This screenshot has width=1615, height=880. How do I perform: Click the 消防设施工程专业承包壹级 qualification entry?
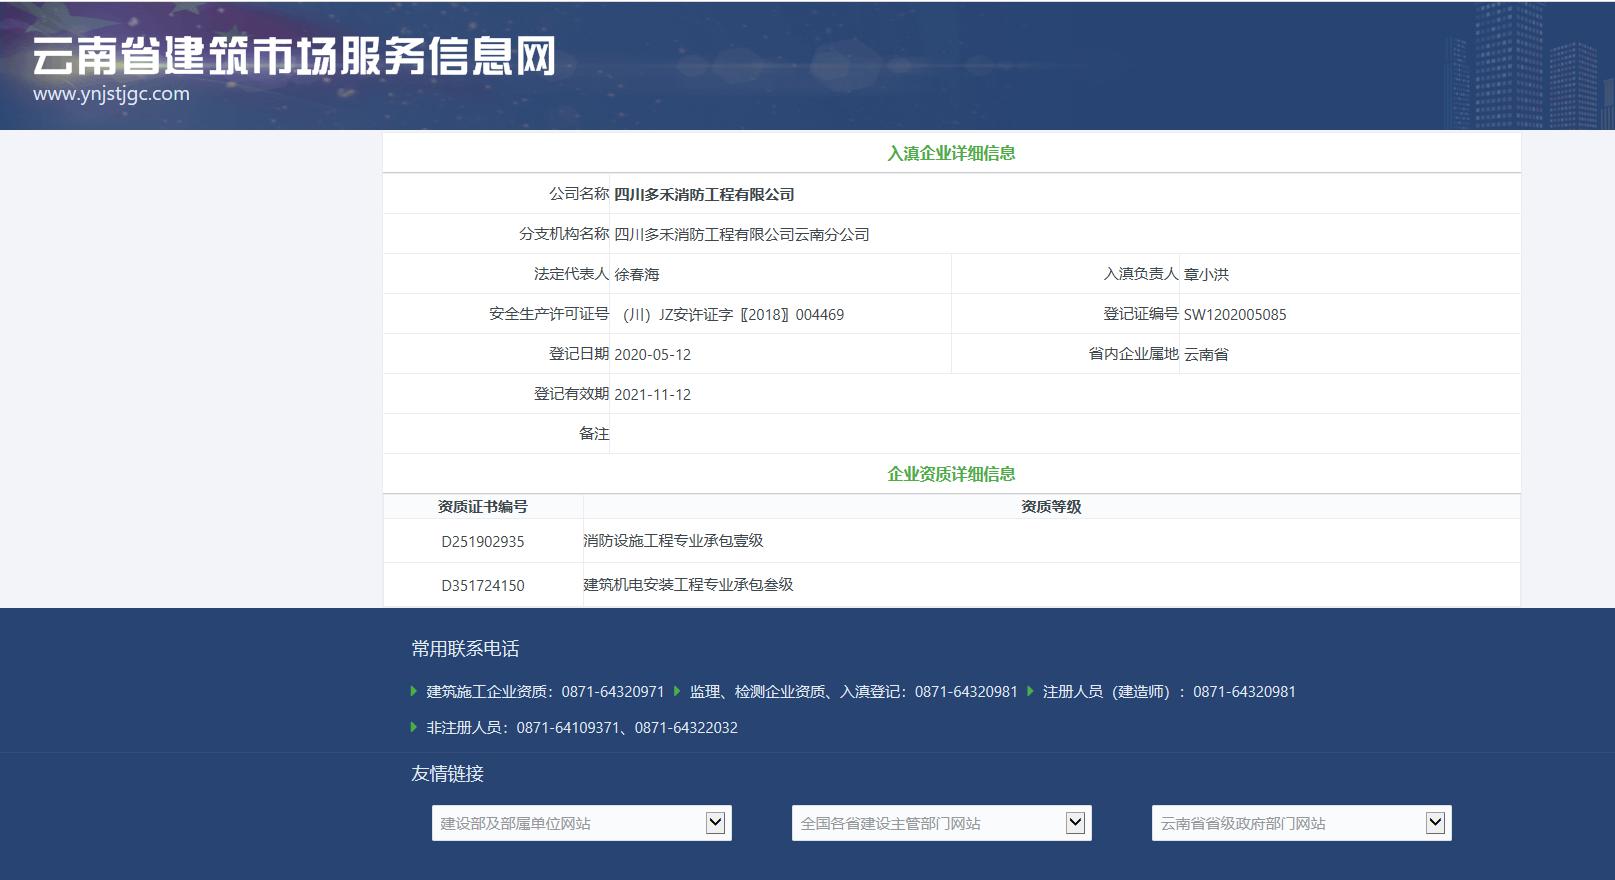point(673,541)
